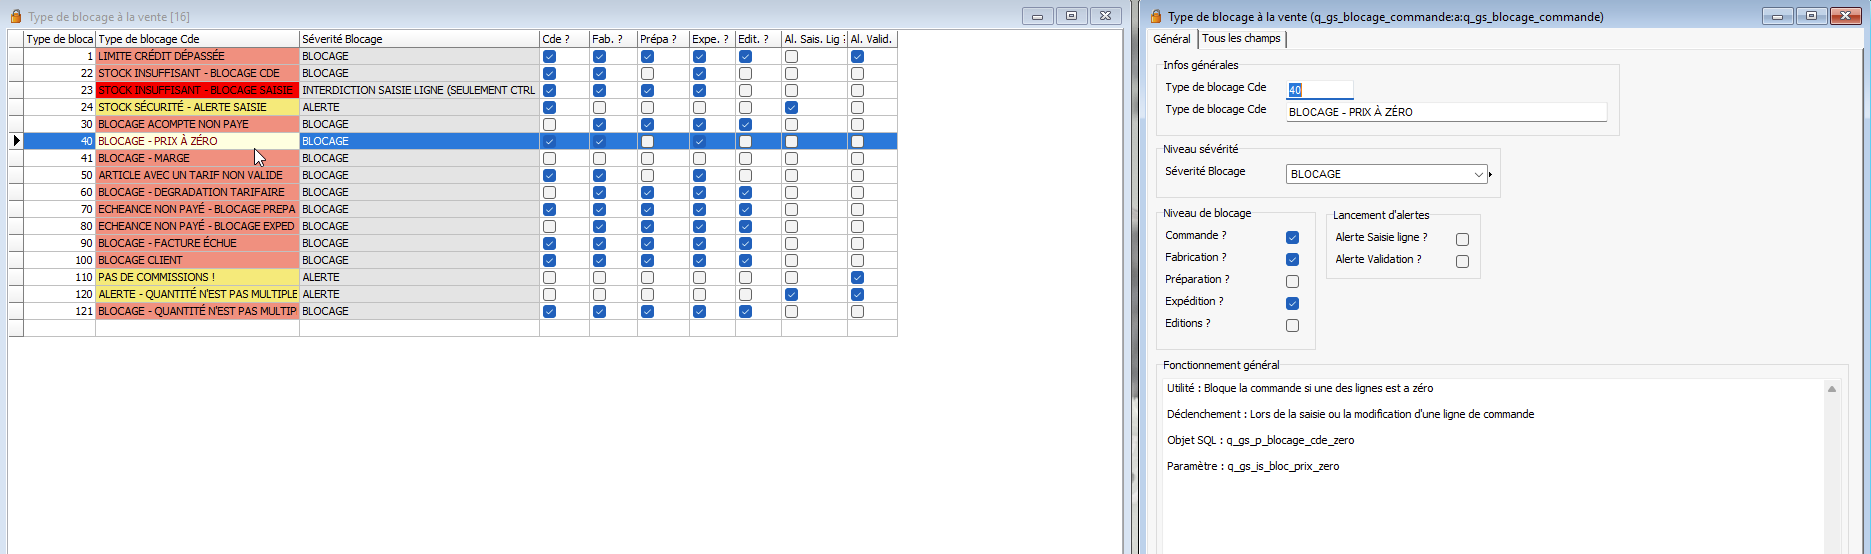Switch to the Tous les champs tab
This screenshot has width=1871, height=554.
tap(1241, 39)
